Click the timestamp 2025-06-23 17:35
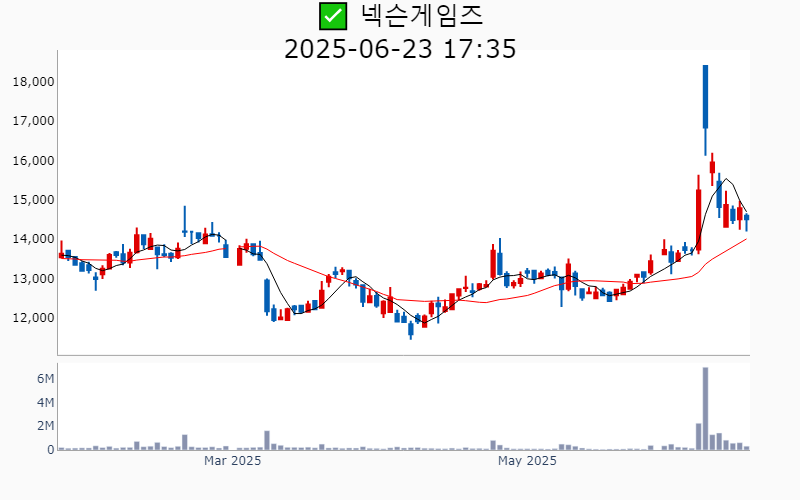800x500 pixels. (400, 49)
